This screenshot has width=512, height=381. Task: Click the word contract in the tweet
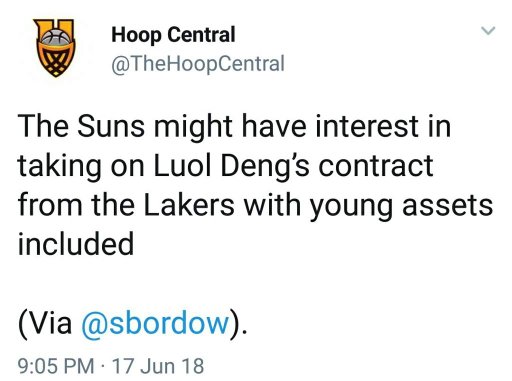376,166
